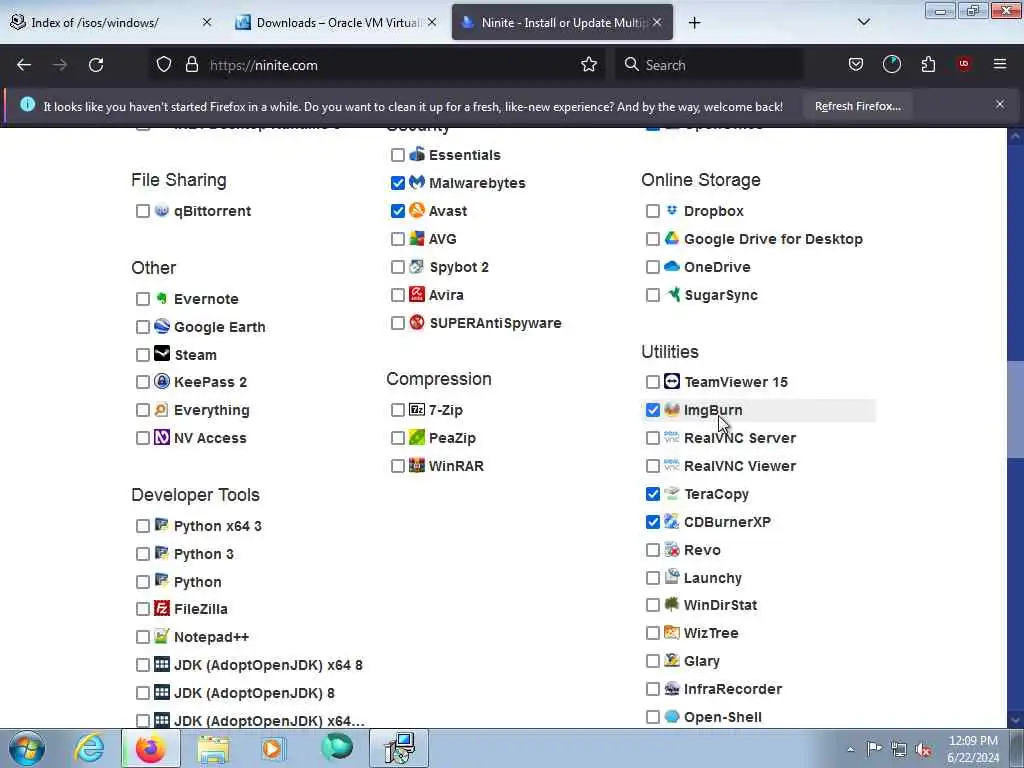Open Windows Start orb
The height and width of the screenshot is (768, 1024).
click(27, 748)
